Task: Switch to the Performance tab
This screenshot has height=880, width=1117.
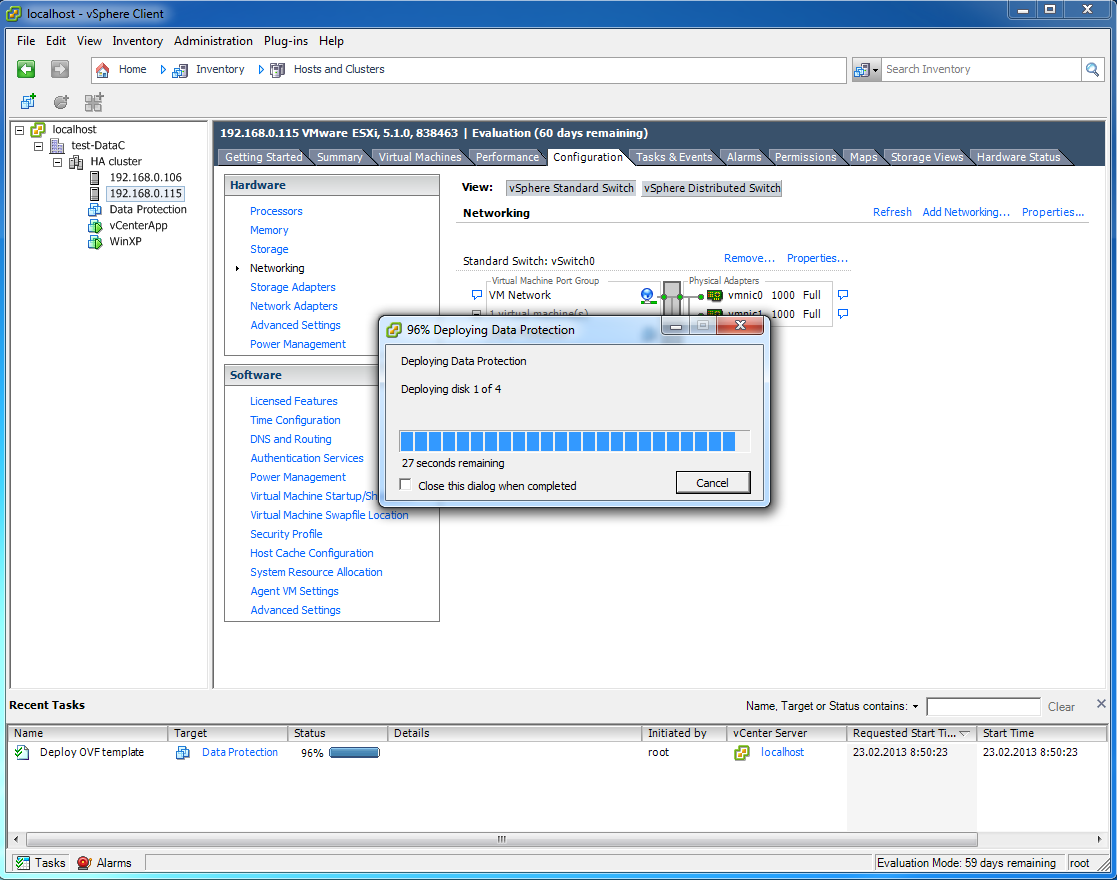Action: tap(507, 157)
